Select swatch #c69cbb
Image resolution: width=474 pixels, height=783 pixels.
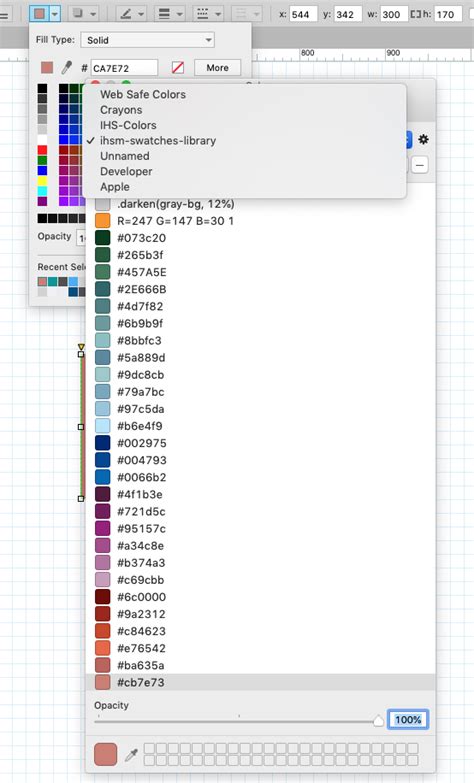click(x=260, y=580)
